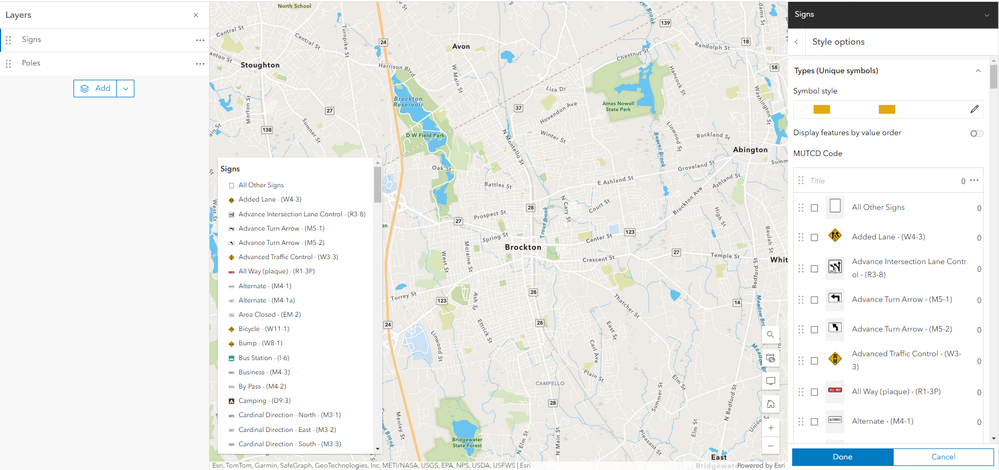Edit the All Other Signs symbol
Image resolution: width=999 pixels, height=470 pixels.
[x=835, y=206]
